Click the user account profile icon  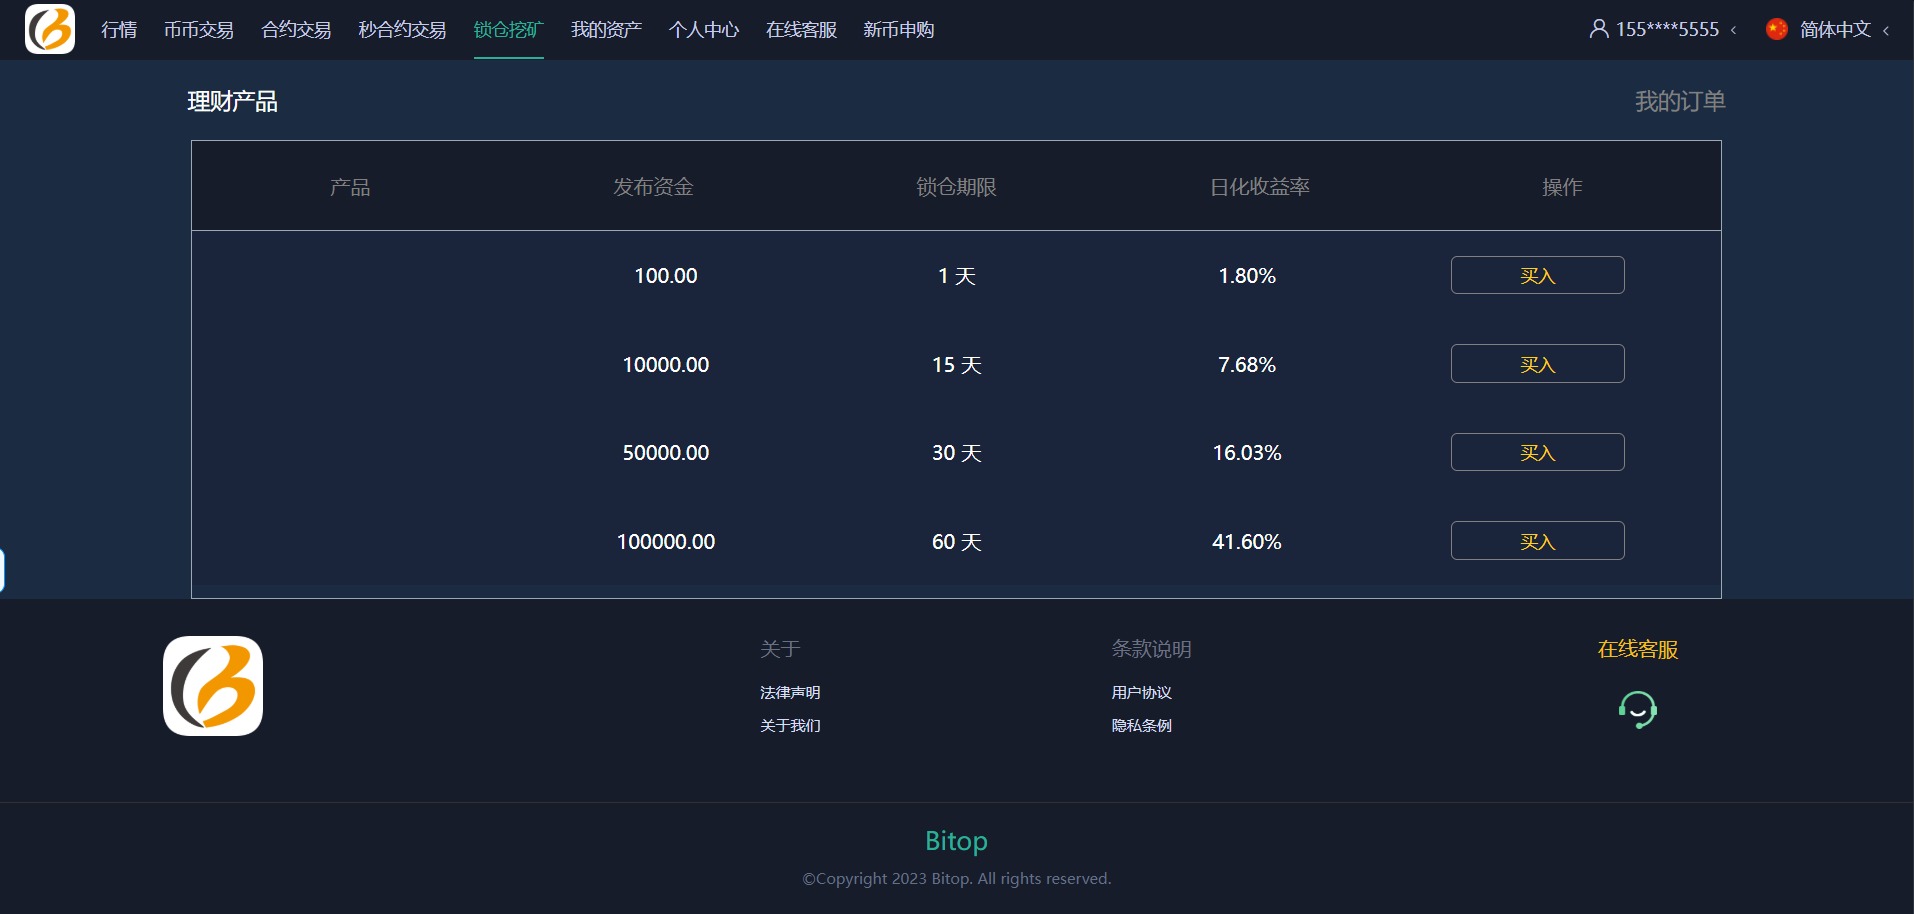[1599, 29]
